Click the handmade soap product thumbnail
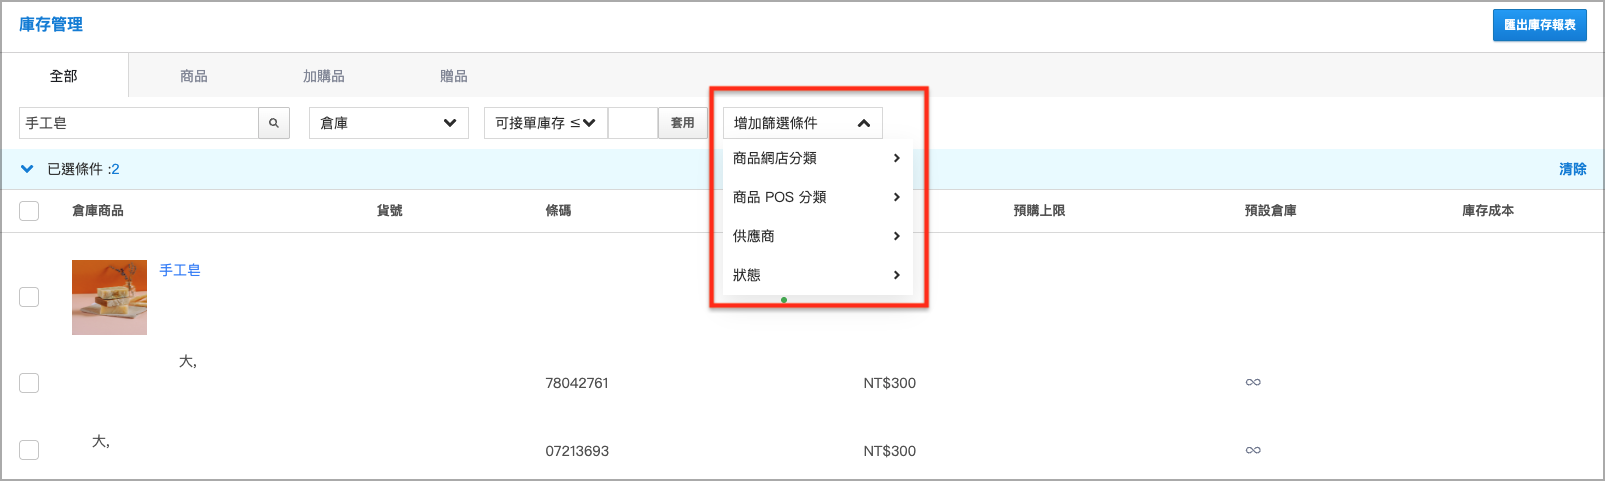 109,297
